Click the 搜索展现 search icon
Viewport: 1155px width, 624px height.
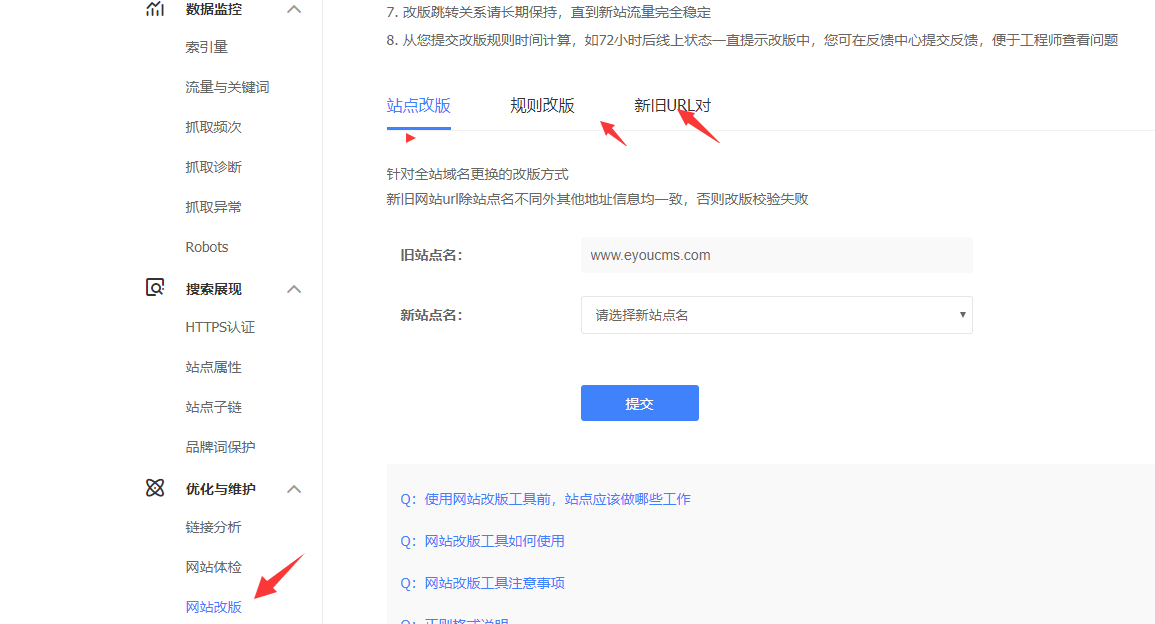(155, 288)
